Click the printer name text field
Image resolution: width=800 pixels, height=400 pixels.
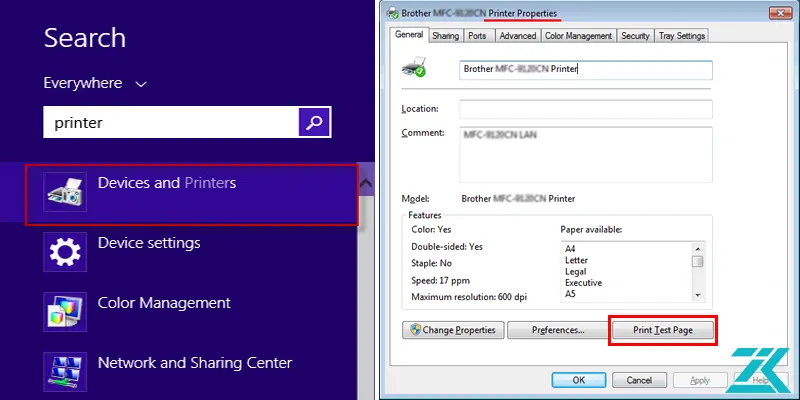point(586,69)
